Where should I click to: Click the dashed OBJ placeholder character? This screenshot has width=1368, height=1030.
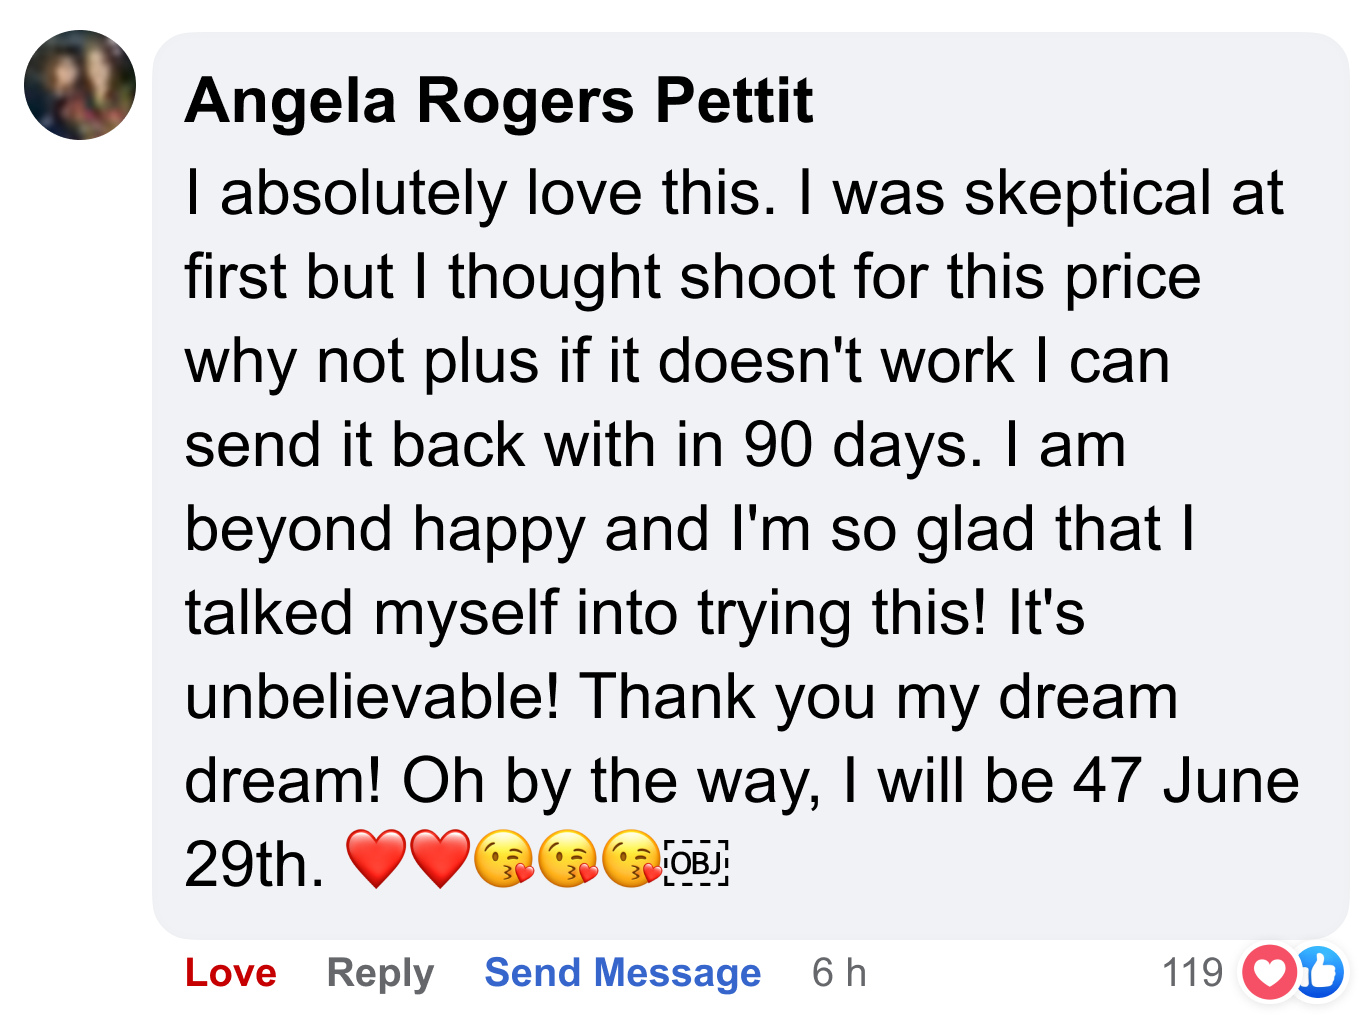696,862
